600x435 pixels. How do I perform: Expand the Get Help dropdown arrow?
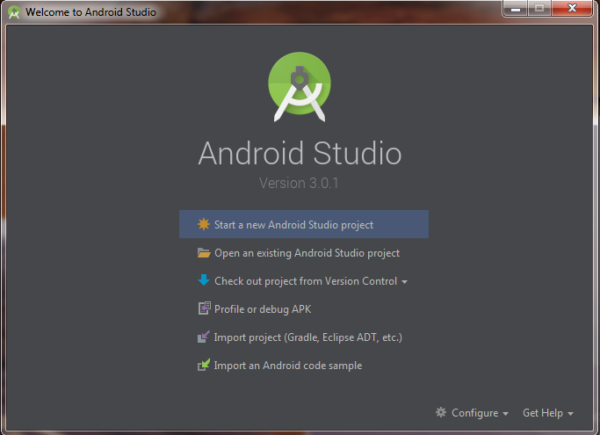[571, 413]
